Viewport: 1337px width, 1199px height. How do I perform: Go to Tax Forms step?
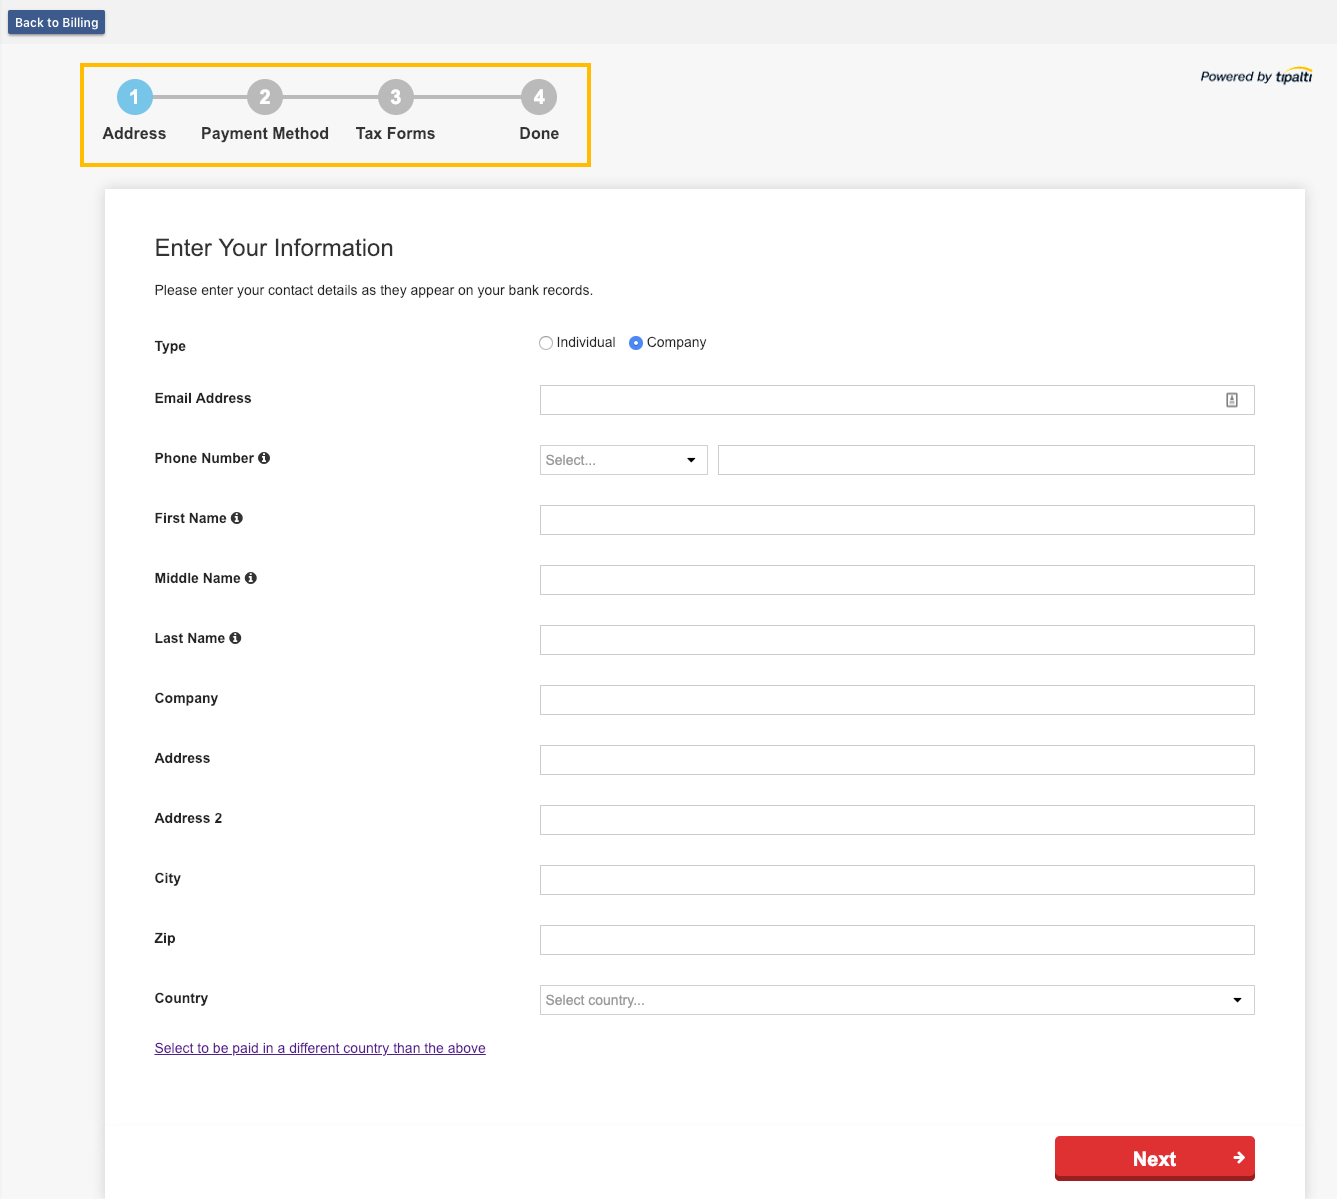pyautogui.click(x=396, y=97)
